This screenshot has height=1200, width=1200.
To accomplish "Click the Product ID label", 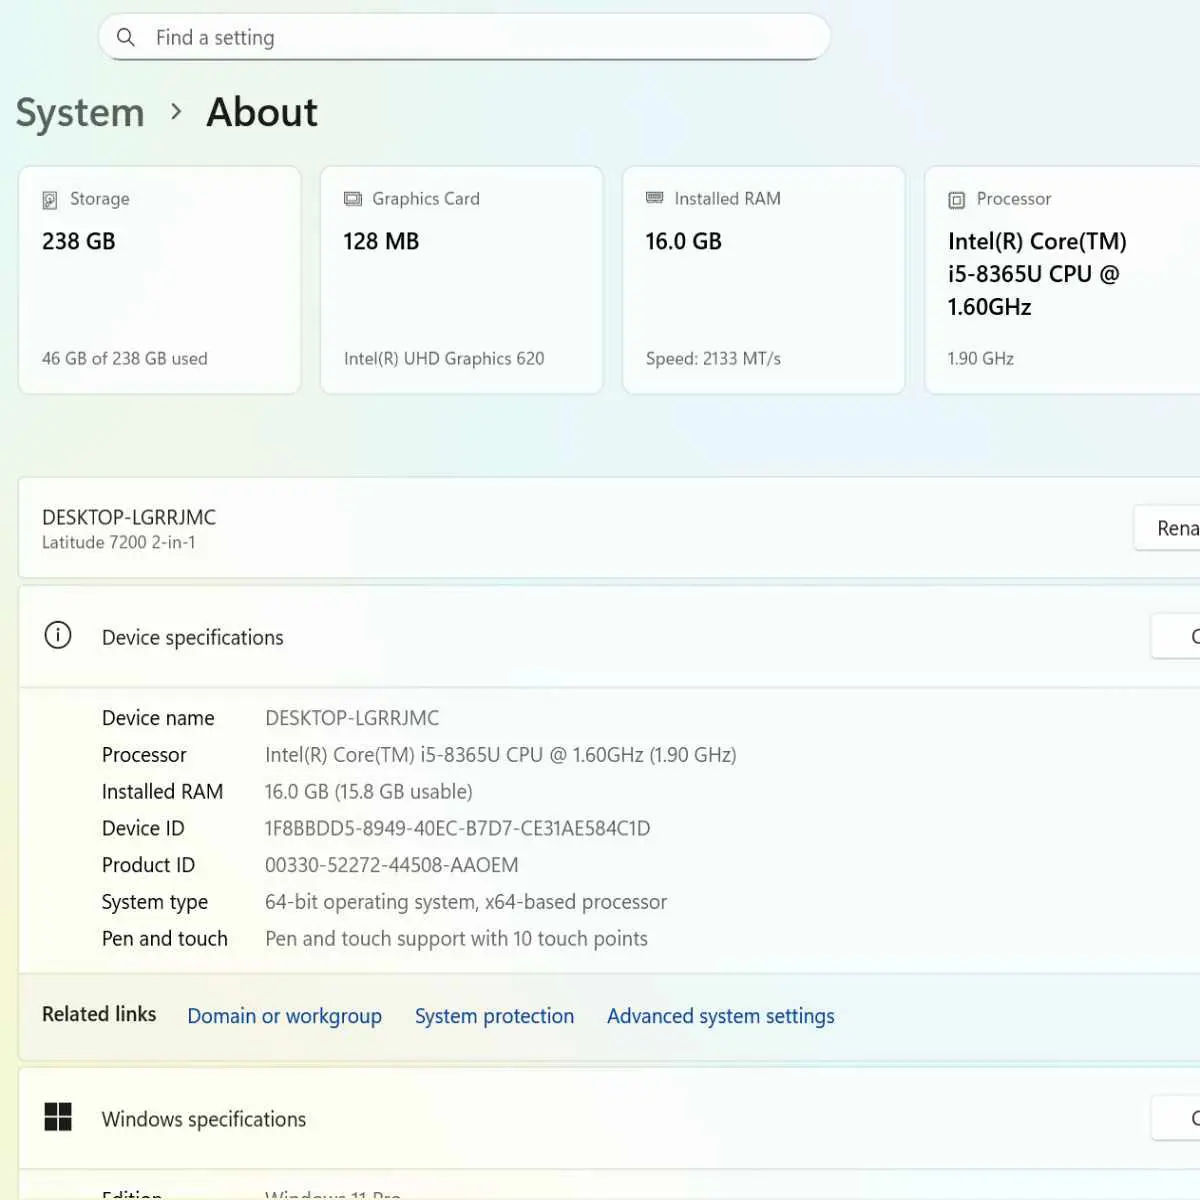I will 148,865.
